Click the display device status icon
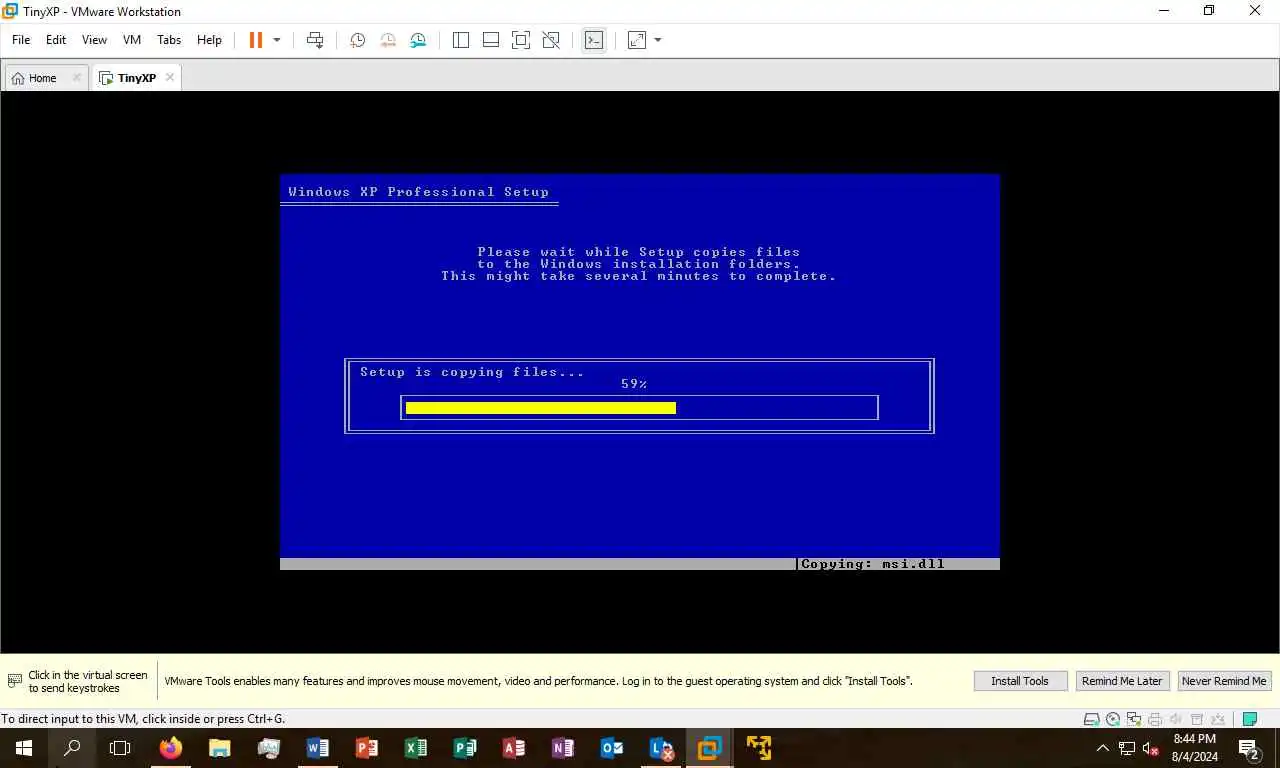The width and height of the screenshot is (1280, 768). [x=1217, y=719]
